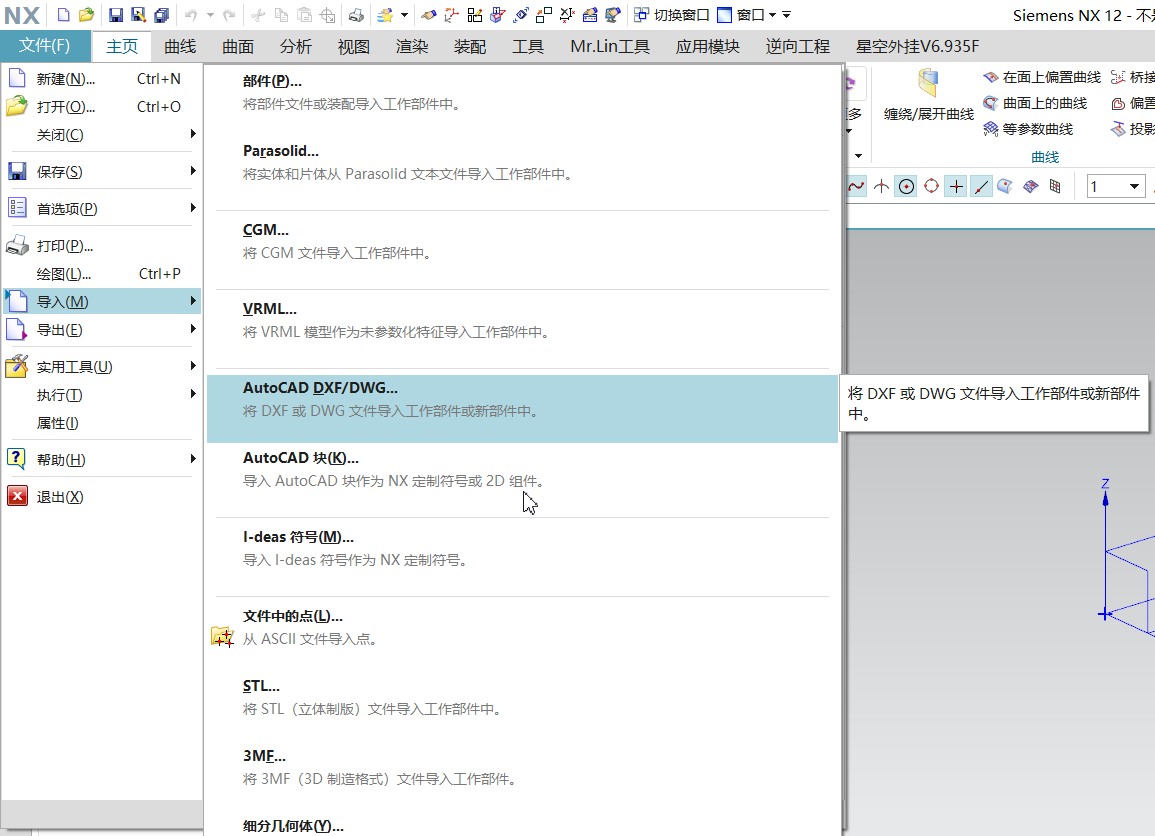Viewport: 1155px width, 836px height.
Task: Click the Open folder icon in quick access toolbar
Action: click(x=87, y=15)
